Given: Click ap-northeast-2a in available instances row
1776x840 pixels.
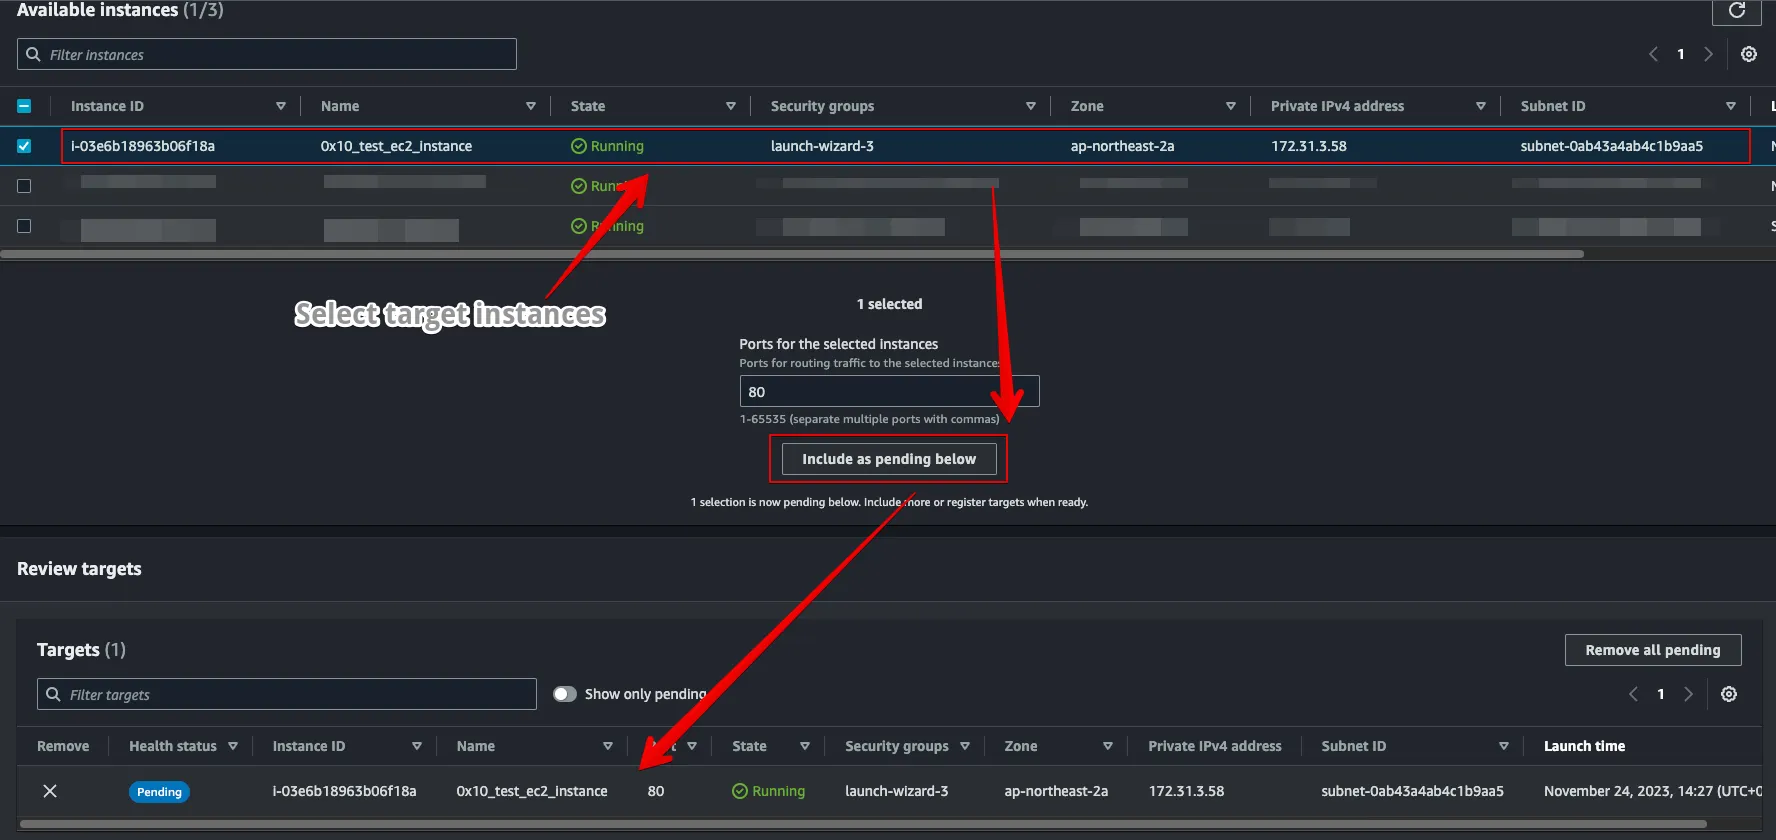Looking at the screenshot, I should point(1122,146).
